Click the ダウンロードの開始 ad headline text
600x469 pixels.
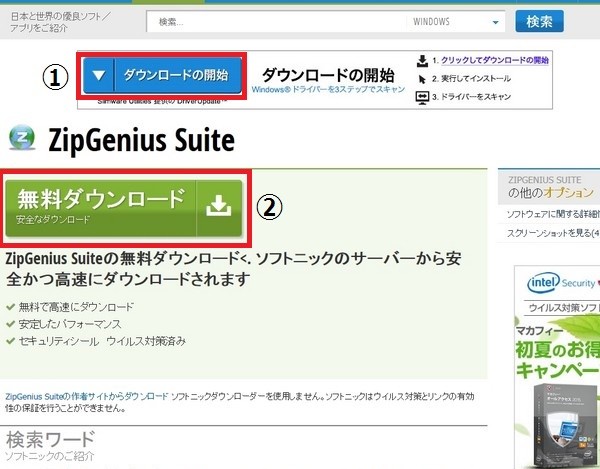(328, 75)
